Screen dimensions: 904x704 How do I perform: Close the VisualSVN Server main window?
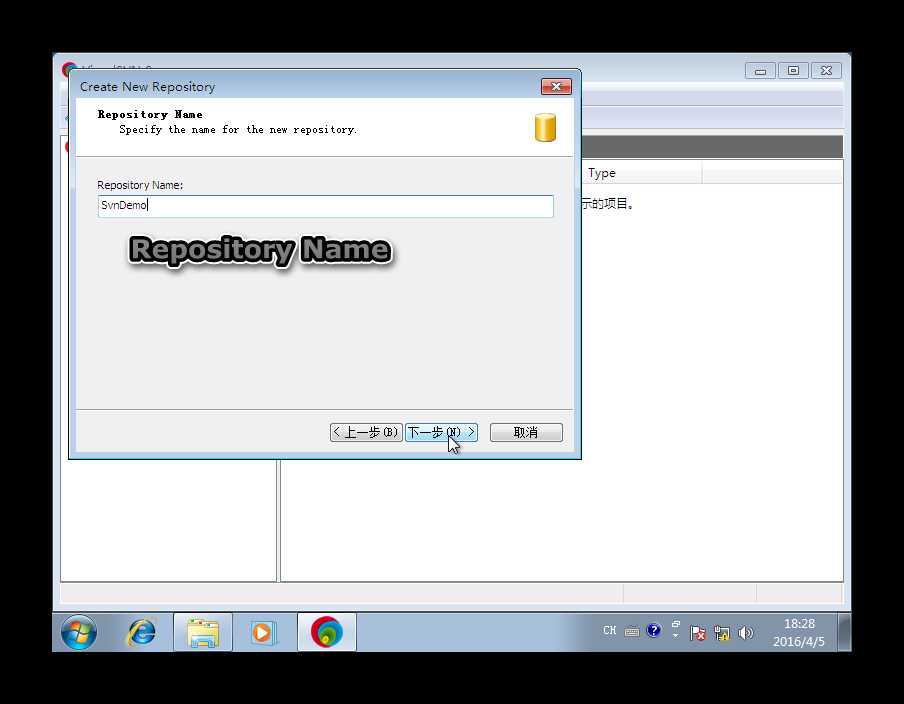tap(826, 70)
